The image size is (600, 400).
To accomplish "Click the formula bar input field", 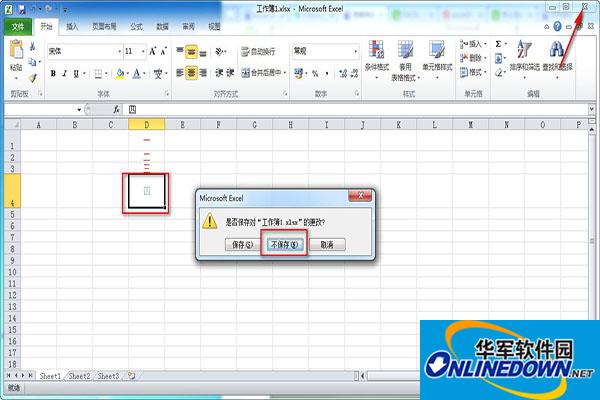I will [356, 110].
